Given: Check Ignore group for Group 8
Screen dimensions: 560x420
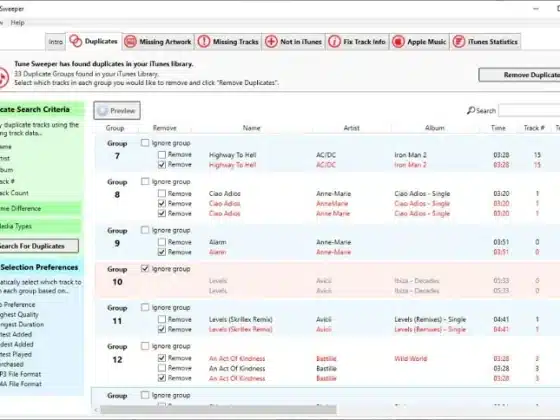Looking at the screenshot, I should pos(145,181).
